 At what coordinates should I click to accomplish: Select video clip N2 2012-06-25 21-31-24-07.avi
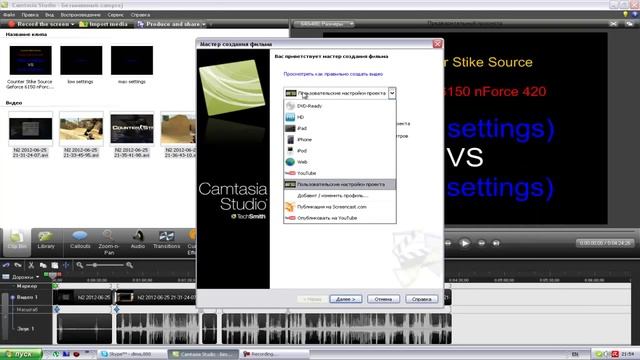coord(31,129)
